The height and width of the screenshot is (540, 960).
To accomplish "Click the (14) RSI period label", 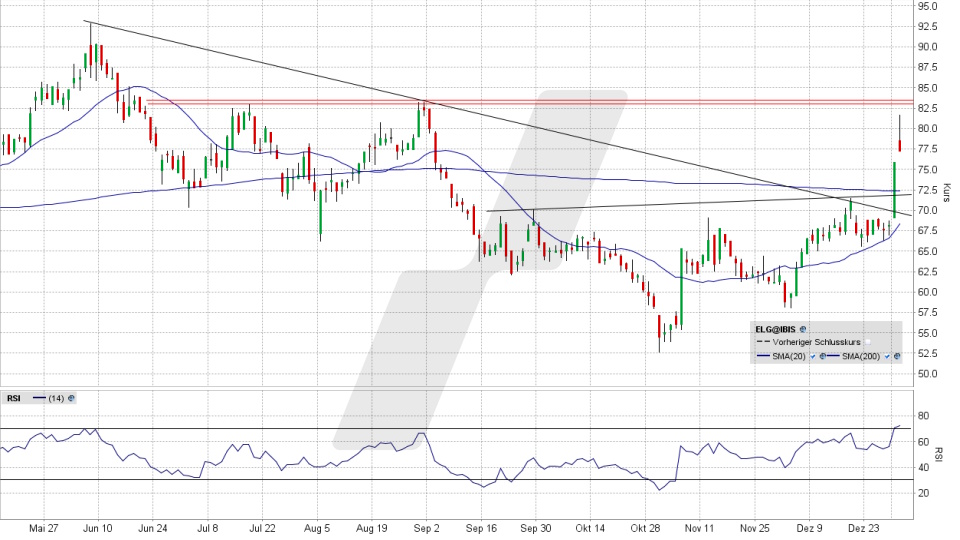I will coord(56,399).
